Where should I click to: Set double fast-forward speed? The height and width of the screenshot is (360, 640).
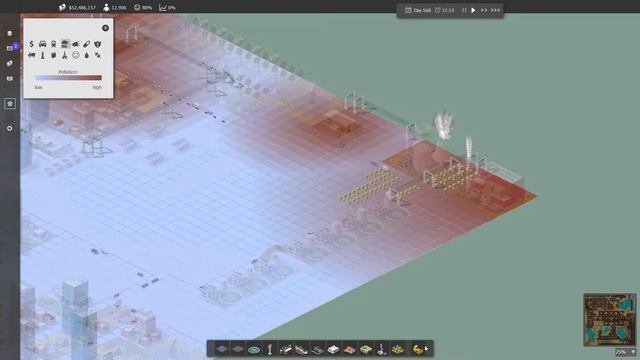[x=484, y=10]
